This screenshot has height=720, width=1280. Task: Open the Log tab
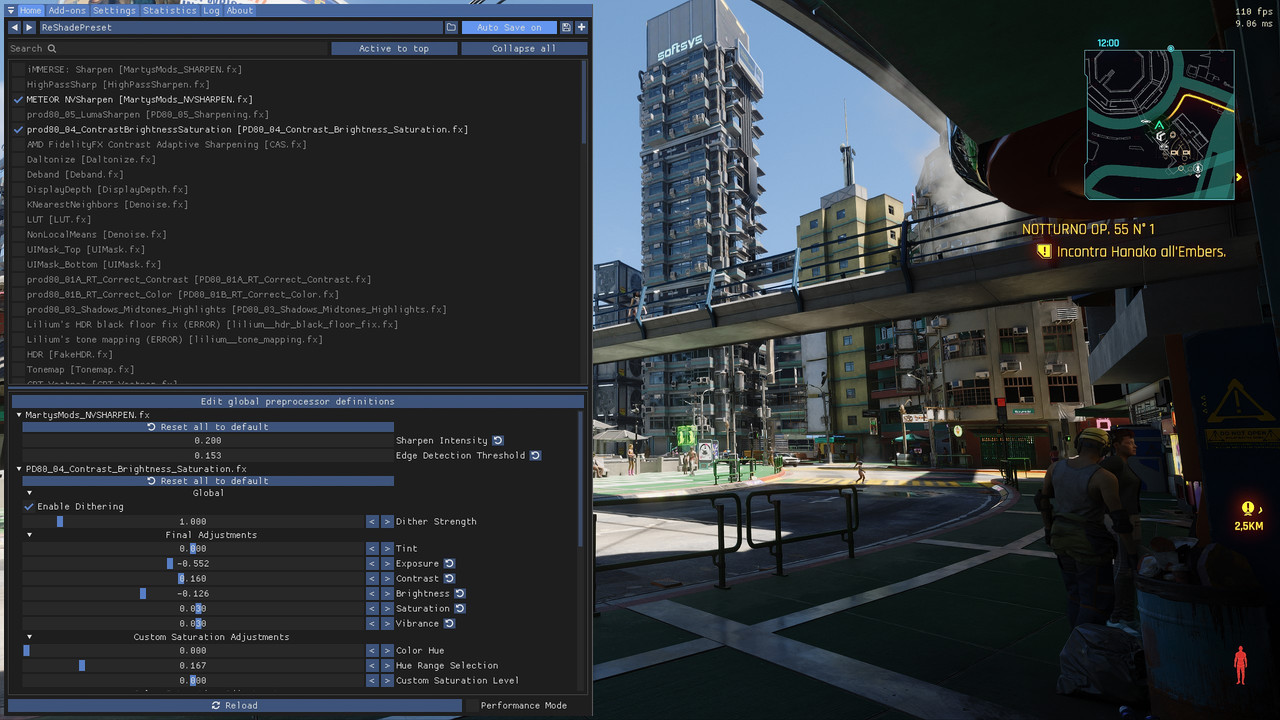point(211,11)
